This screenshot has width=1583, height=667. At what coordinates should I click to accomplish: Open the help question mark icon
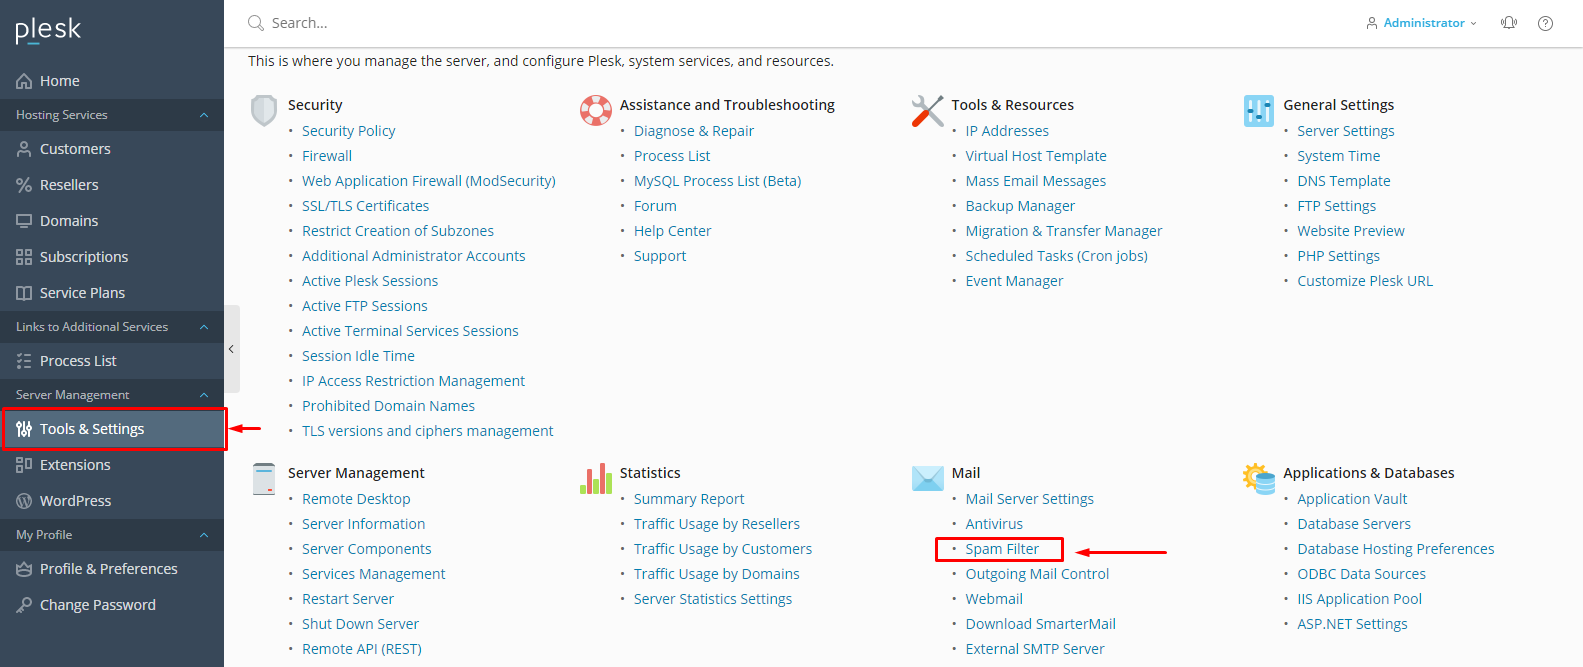[x=1545, y=23]
